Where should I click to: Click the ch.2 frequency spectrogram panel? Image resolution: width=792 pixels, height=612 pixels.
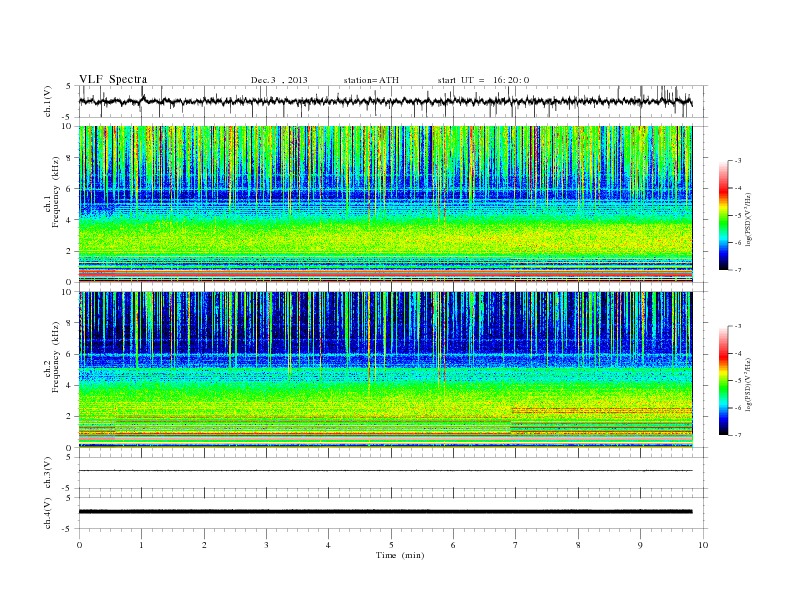point(385,370)
